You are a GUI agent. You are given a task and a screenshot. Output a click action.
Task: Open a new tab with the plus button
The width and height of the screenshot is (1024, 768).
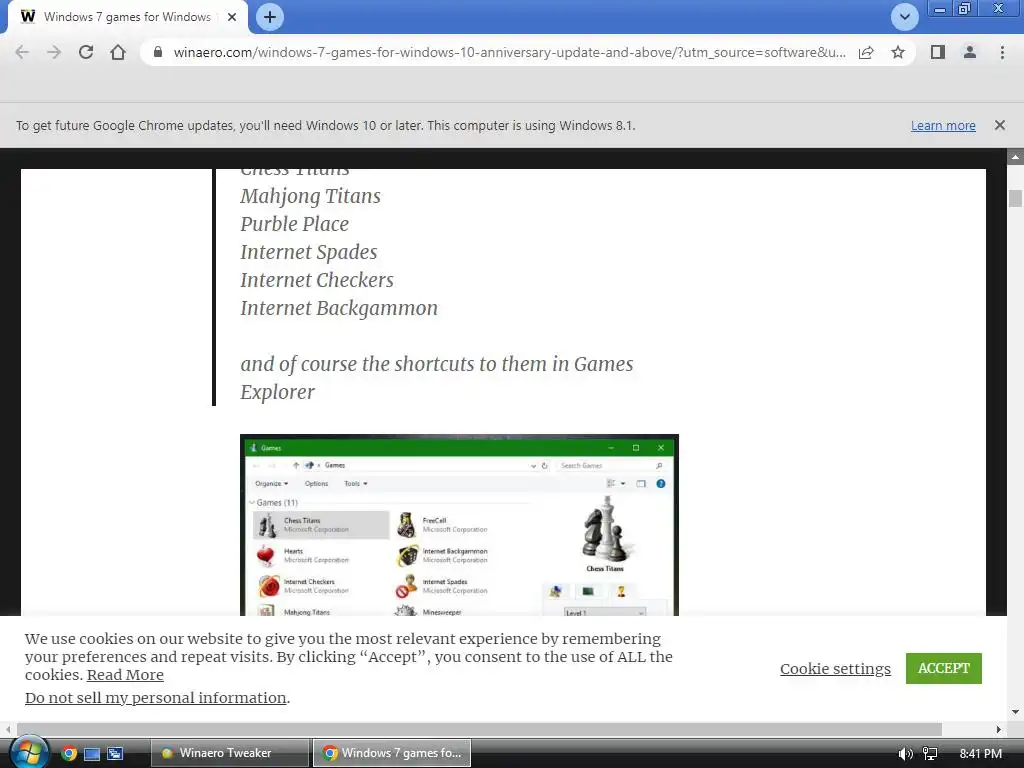(270, 17)
